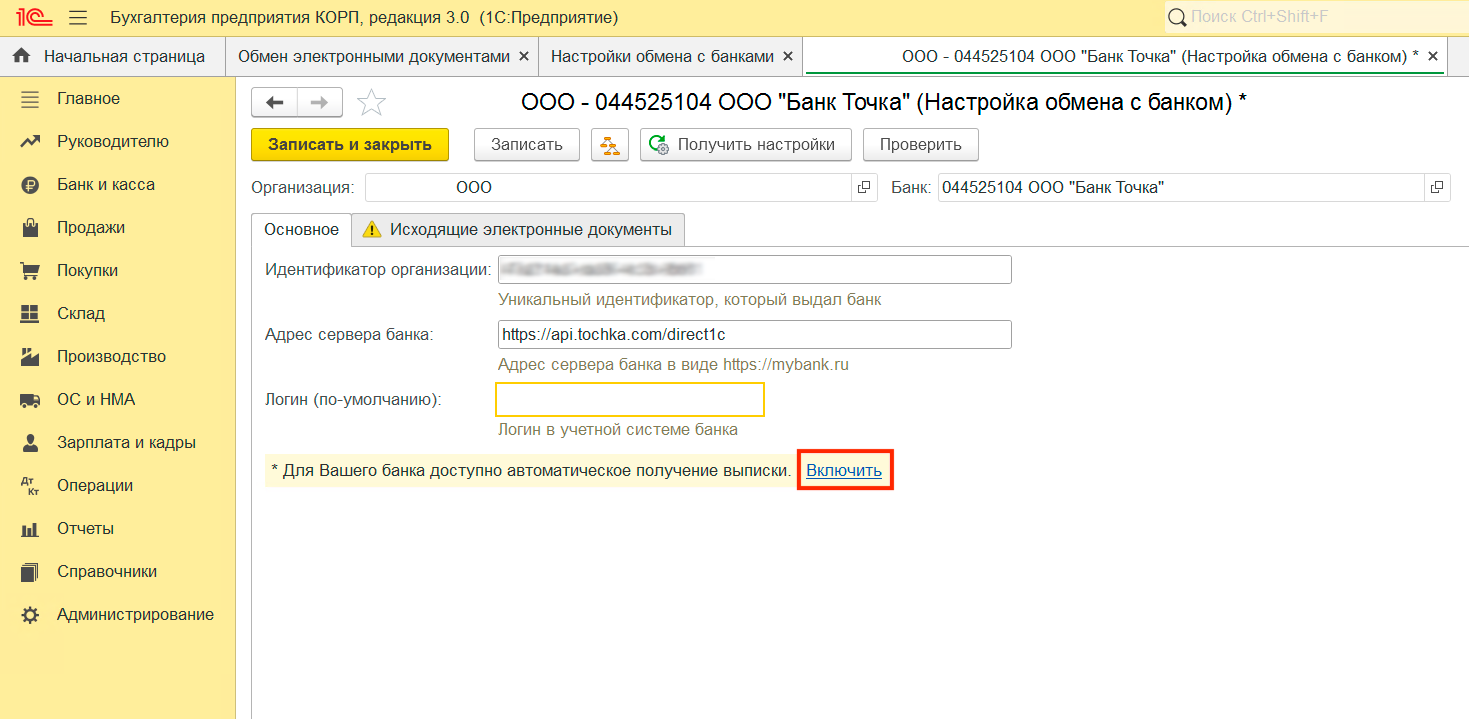Open the organization field selection button
1469x719 pixels.
tap(864, 188)
